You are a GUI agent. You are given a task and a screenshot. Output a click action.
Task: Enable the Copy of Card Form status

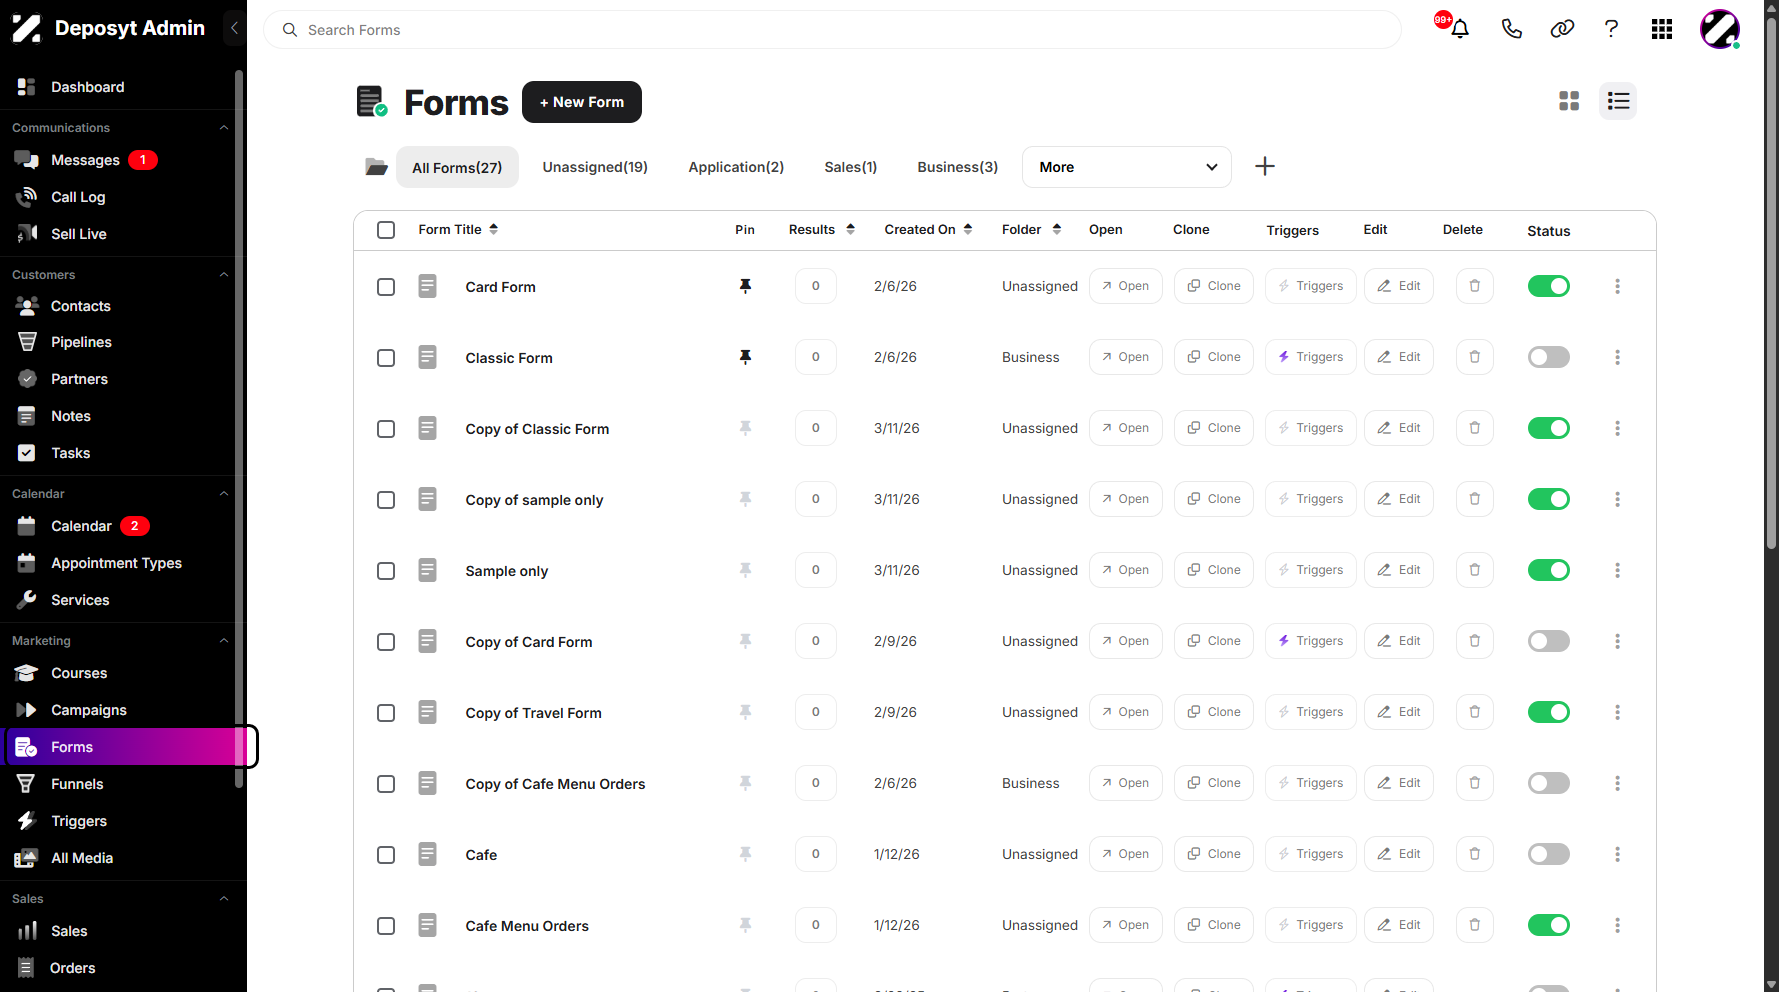(x=1548, y=641)
